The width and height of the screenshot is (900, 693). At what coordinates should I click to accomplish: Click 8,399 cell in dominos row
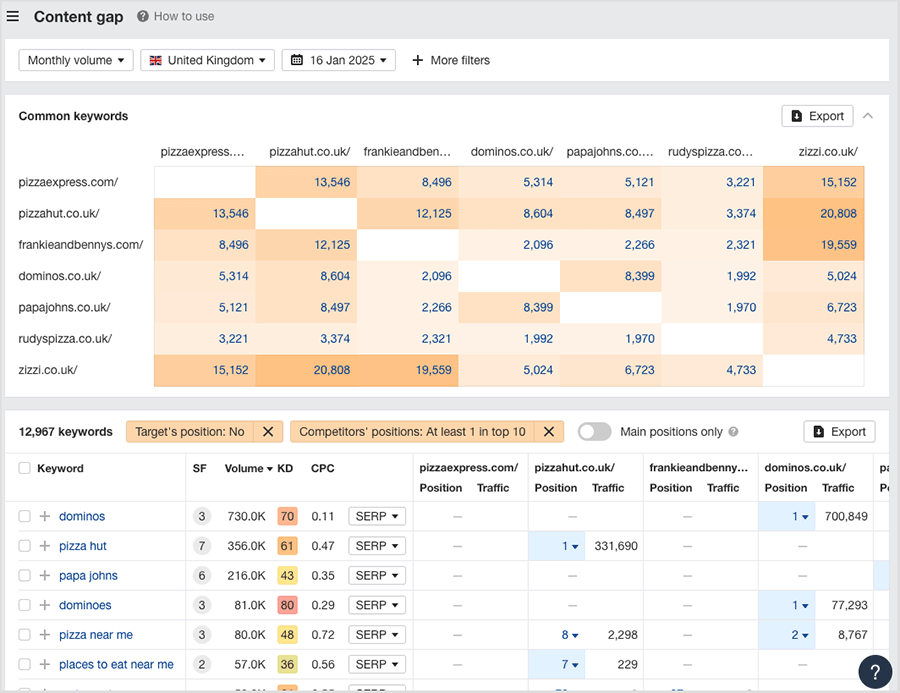611,276
